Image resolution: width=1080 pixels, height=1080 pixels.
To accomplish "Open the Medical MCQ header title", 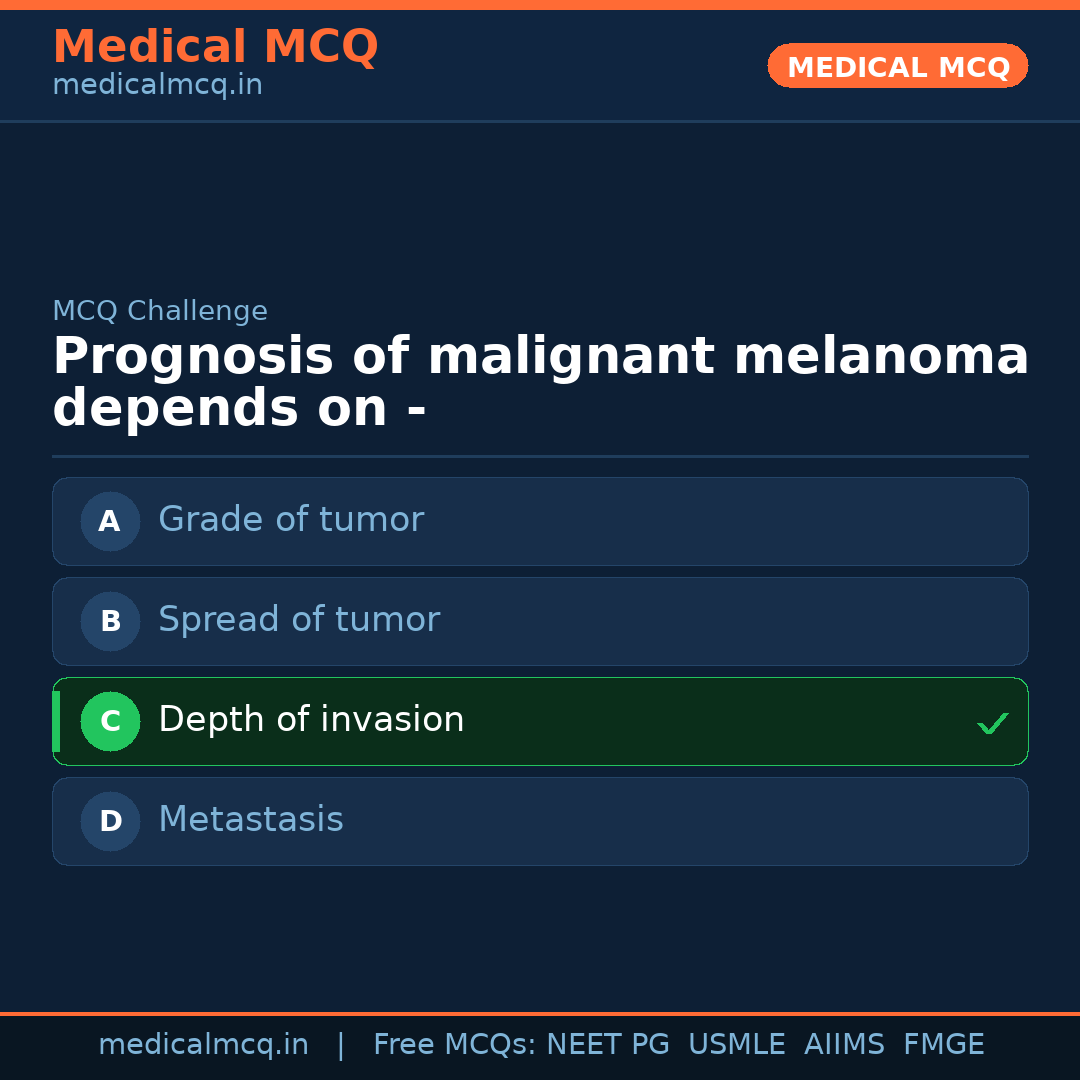I will coord(215,47).
